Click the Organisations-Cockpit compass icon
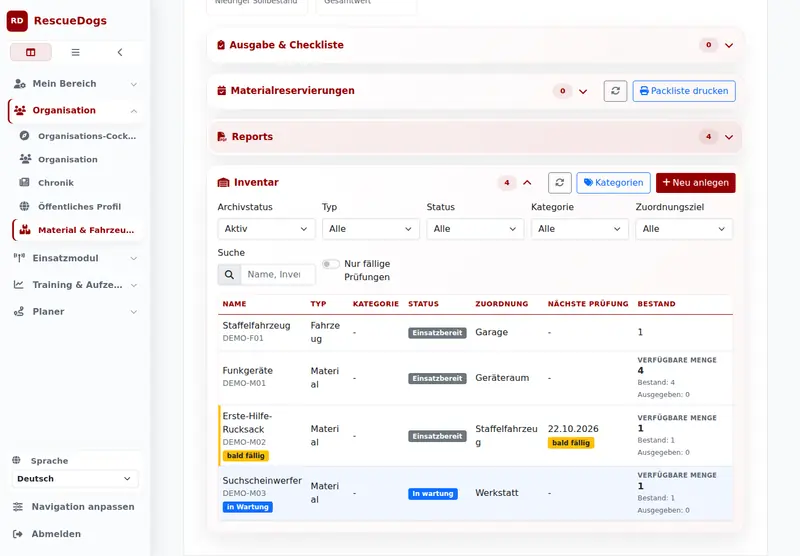Screen dimensions: 800x556 tap(24, 136)
